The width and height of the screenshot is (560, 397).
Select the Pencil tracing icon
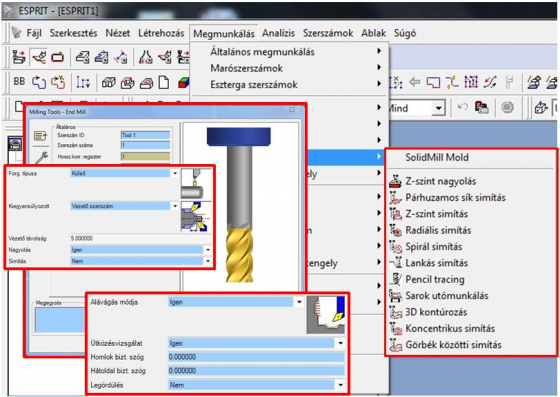[395, 279]
